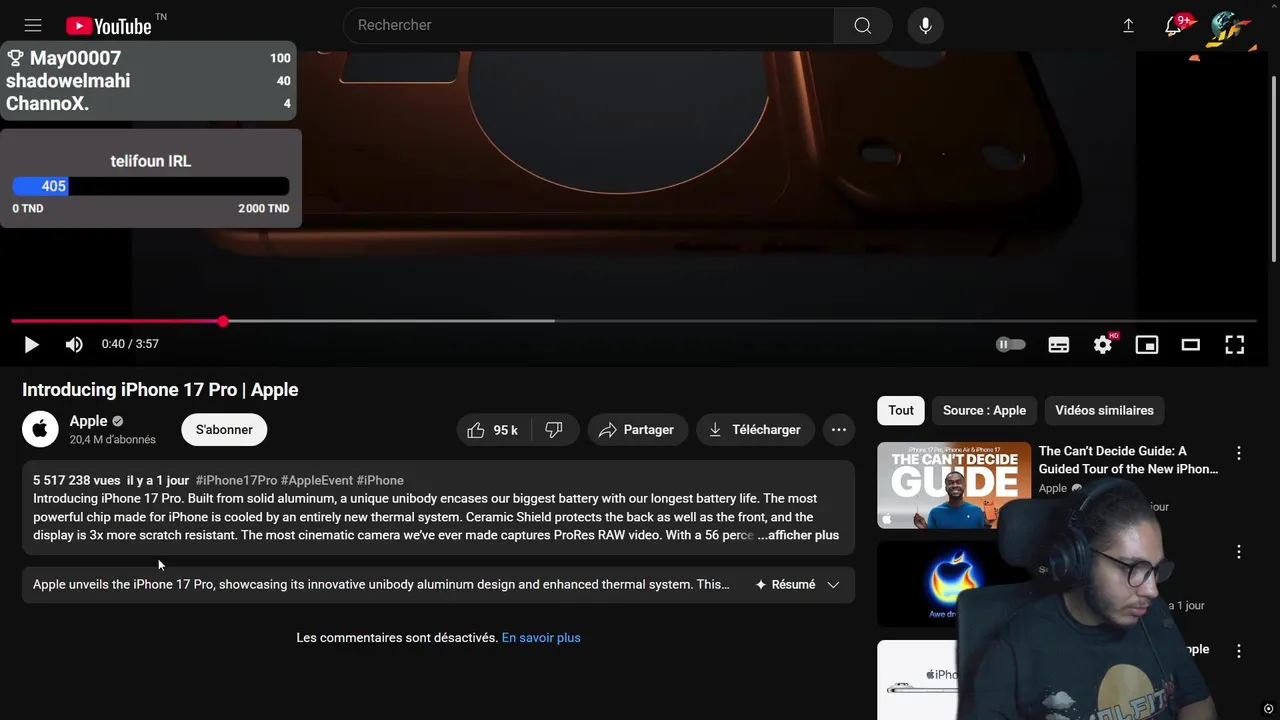
Task: Click the magnifier search button
Action: click(862, 25)
